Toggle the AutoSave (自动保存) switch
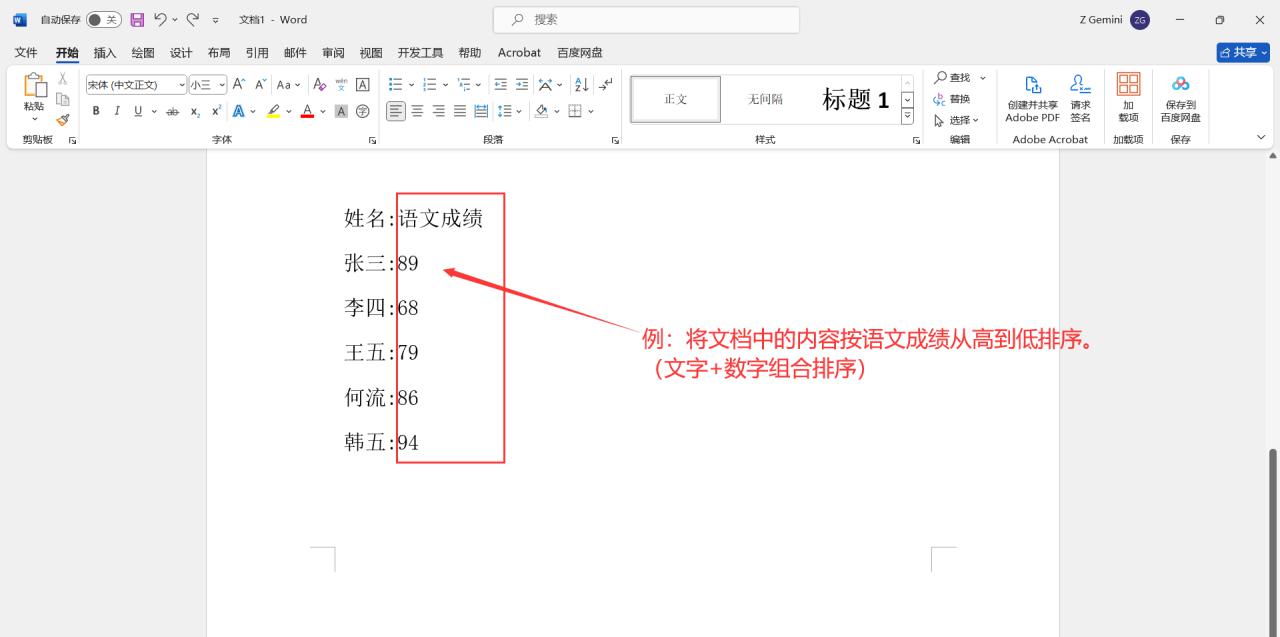Screen dimensions: 1280x637 coord(103,19)
